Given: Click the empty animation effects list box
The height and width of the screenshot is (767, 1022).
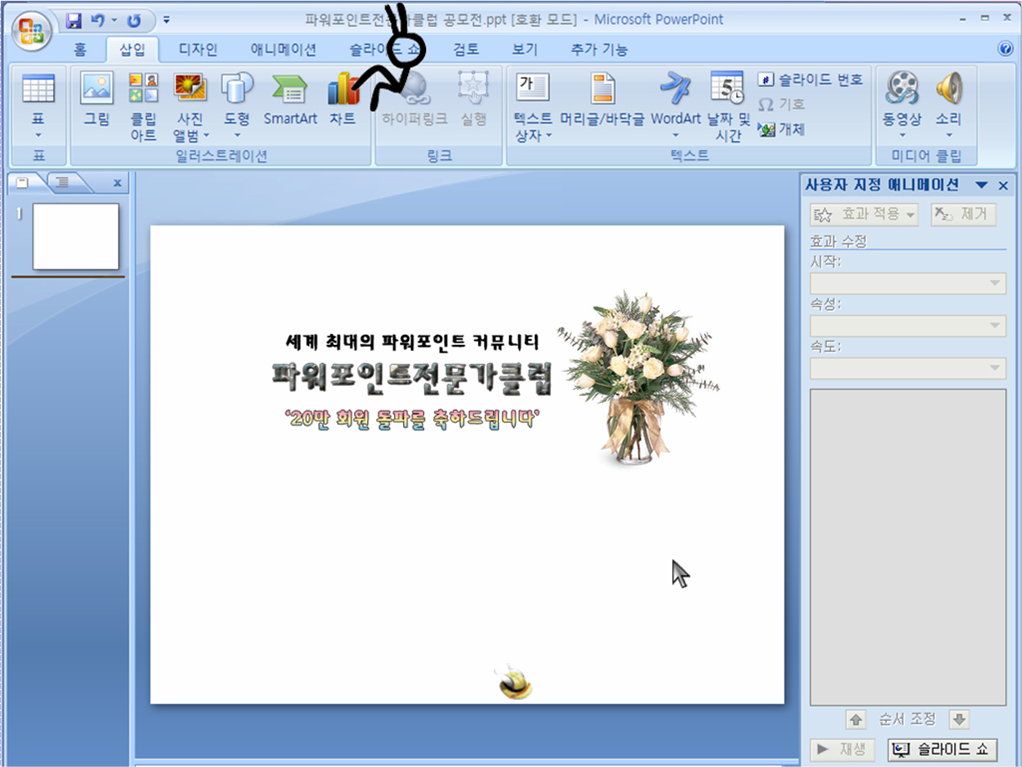Looking at the screenshot, I should pos(908,547).
